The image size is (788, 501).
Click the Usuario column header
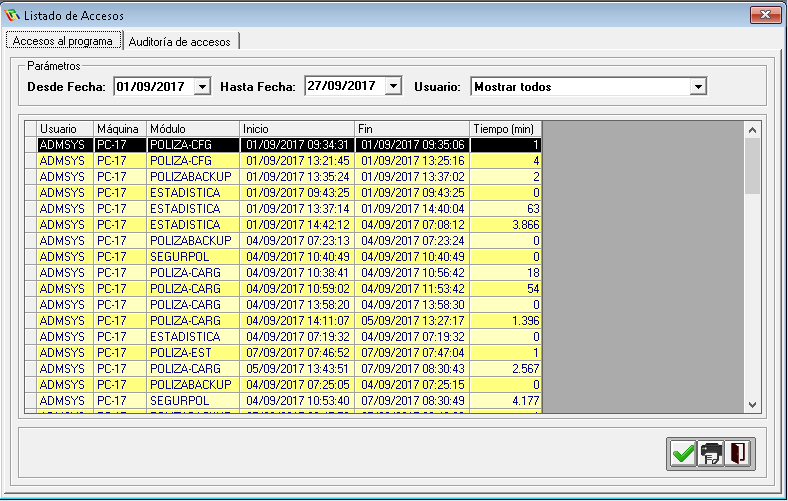65,129
